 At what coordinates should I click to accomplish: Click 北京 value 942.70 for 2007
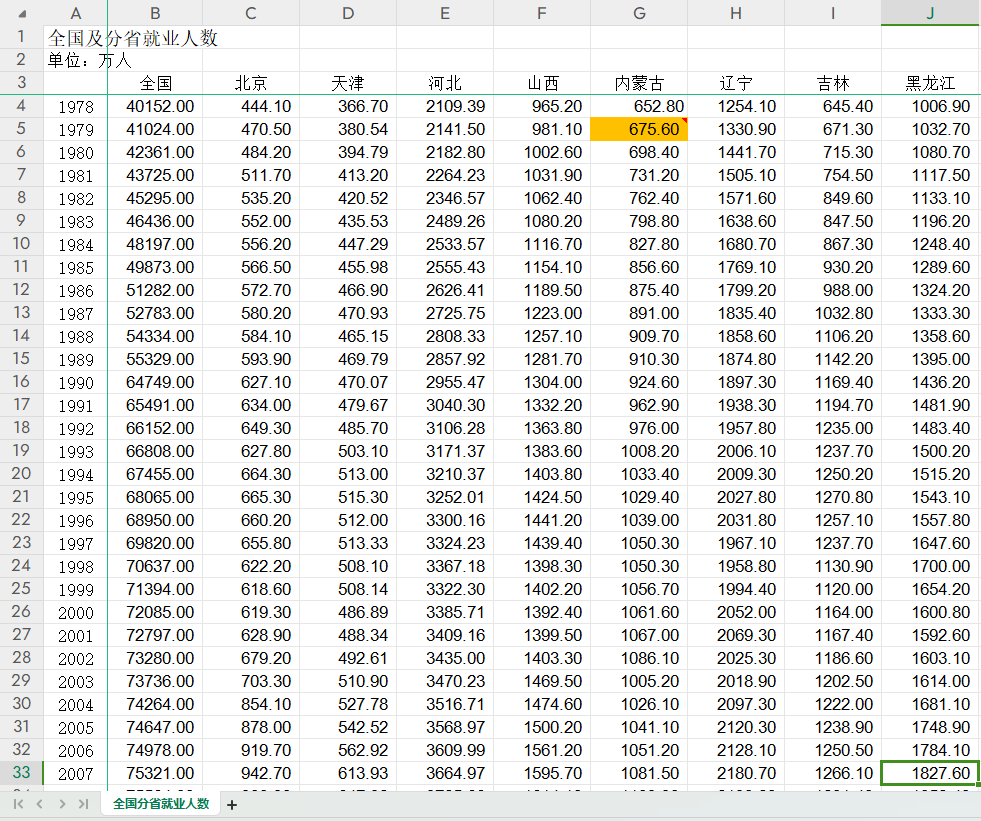[251, 773]
